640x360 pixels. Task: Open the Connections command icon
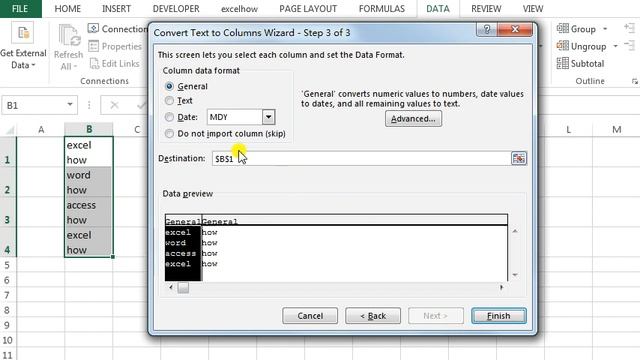pyautogui.click(x=93, y=28)
